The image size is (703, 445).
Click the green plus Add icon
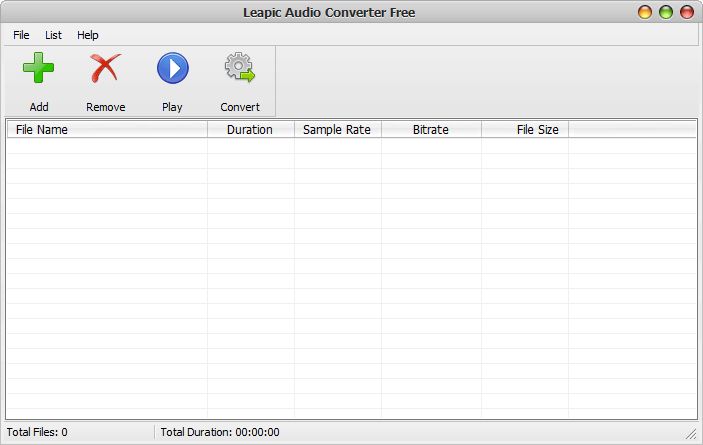[x=39, y=68]
